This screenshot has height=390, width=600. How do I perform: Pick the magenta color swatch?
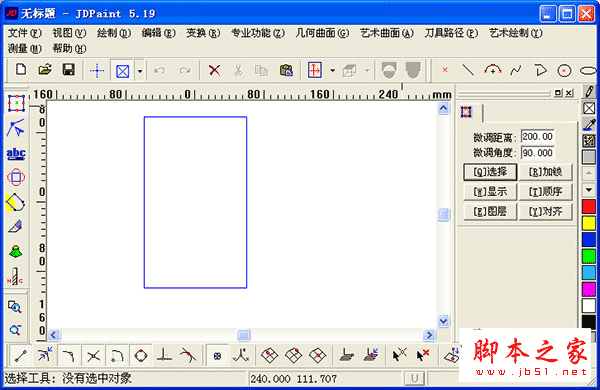coord(589,289)
